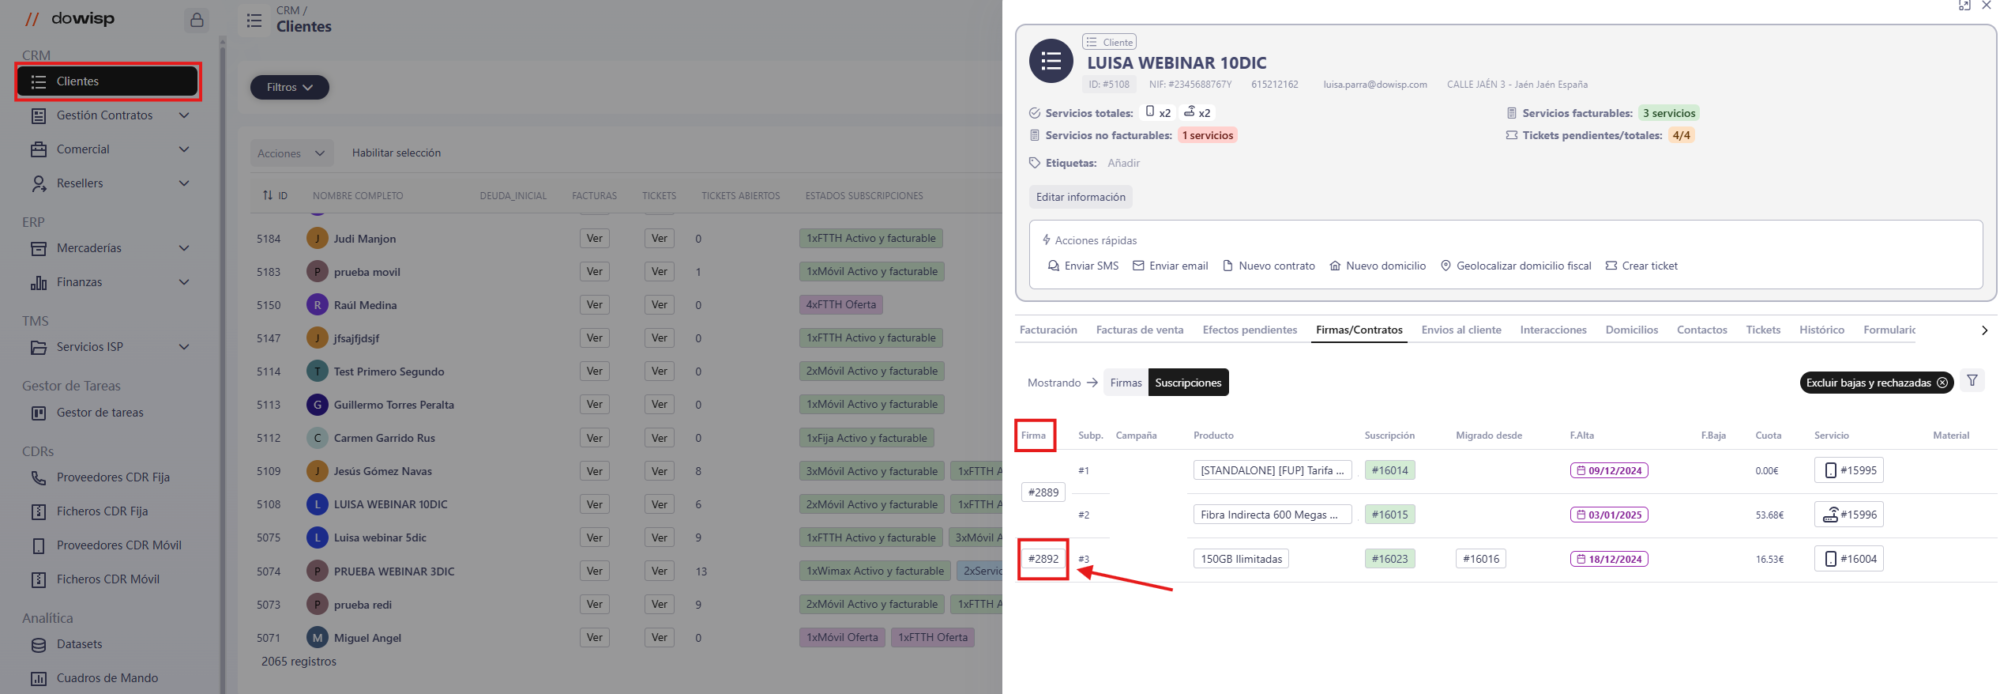Click Ver tickets for Raúl Medina
The height and width of the screenshot is (694, 2000).
(660, 305)
